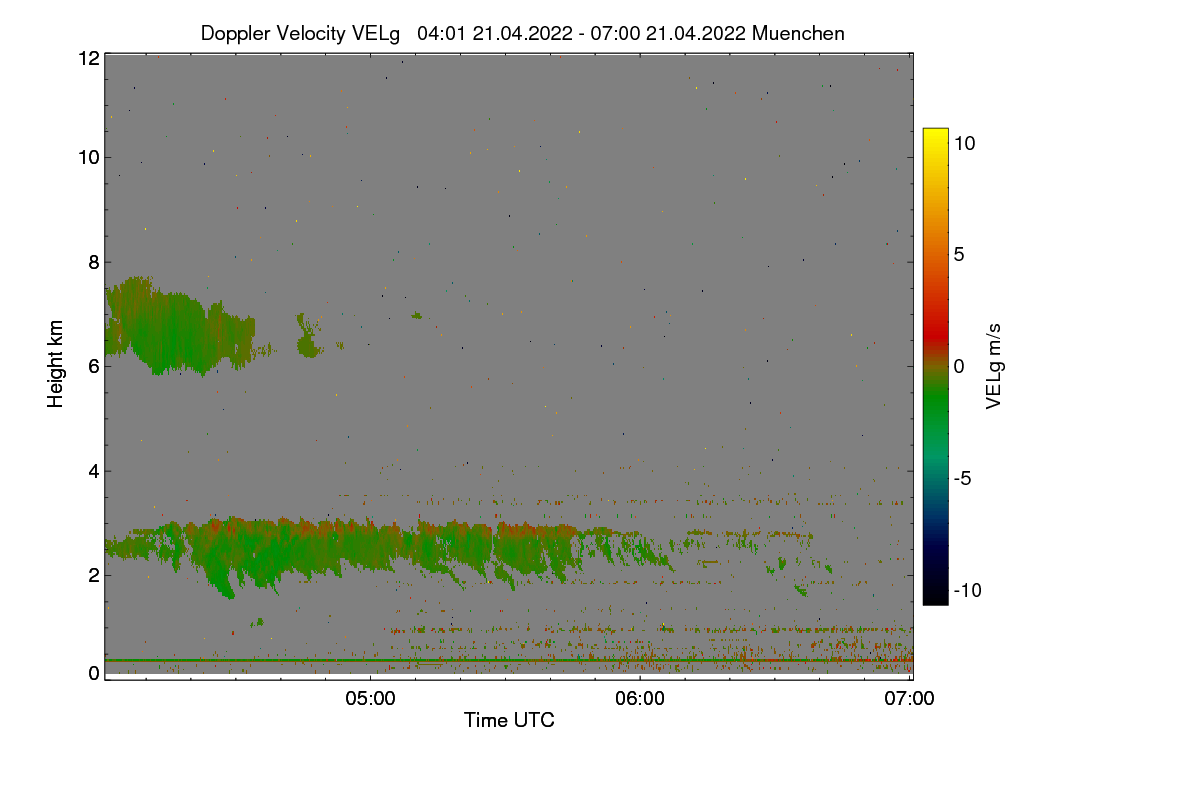Select the 06:00 time axis label
The width and height of the screenshot is (1200, 800).
pos(640,699)
